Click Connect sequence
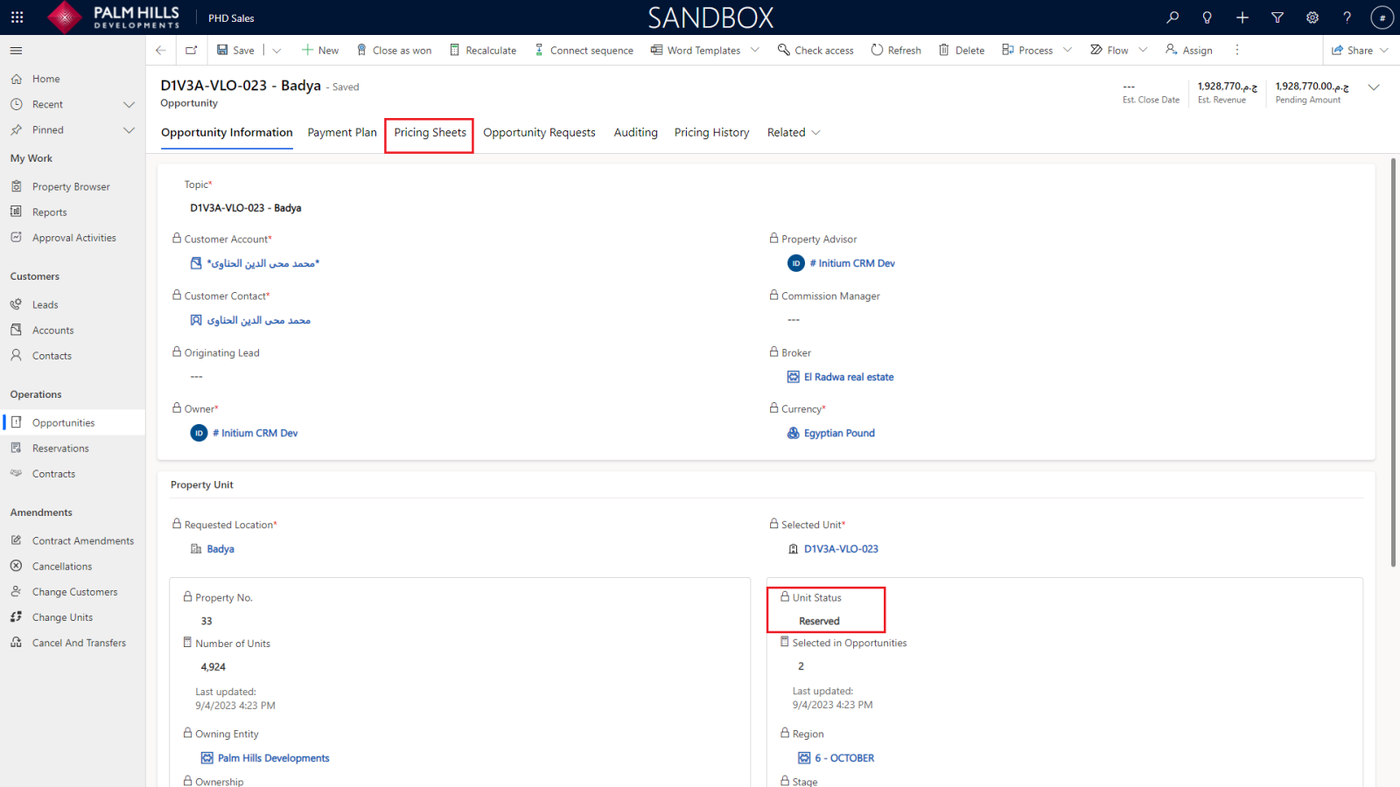This screenshot has width=1400, height=787. [584, 50]
